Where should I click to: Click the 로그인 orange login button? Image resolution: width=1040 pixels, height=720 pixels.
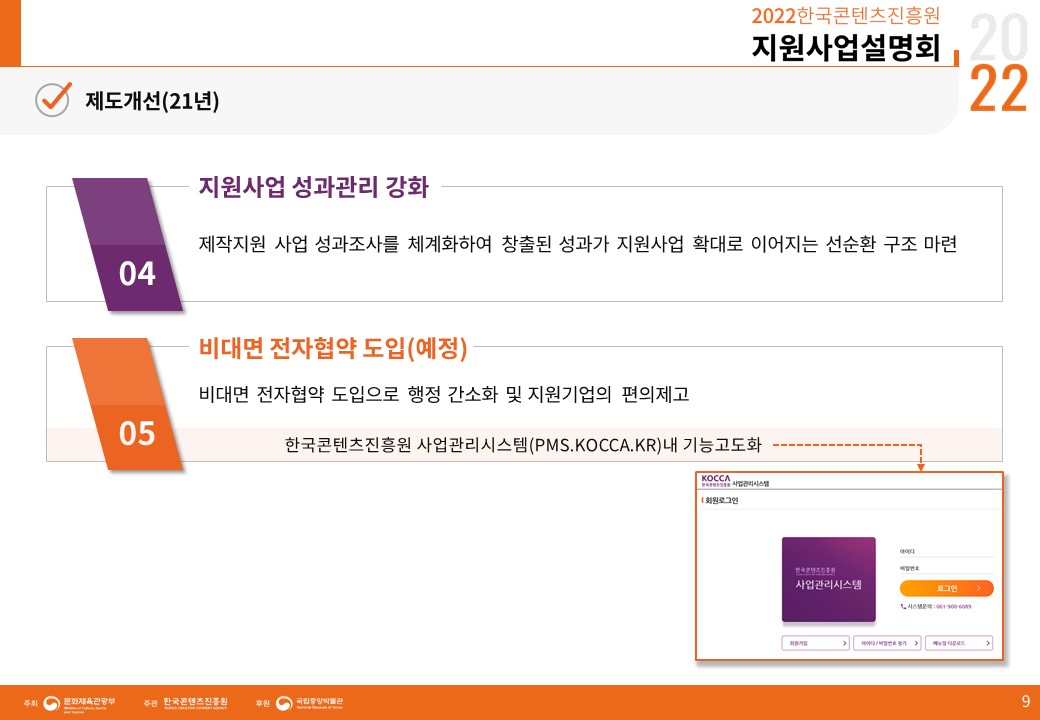pos(946,588)
